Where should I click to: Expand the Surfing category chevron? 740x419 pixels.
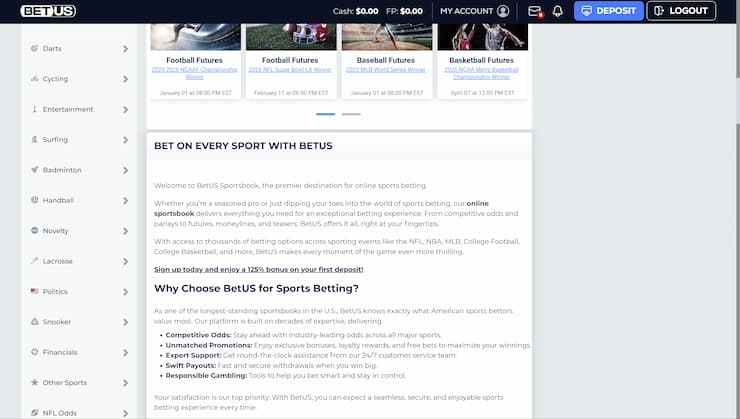(x=126, y=140)
